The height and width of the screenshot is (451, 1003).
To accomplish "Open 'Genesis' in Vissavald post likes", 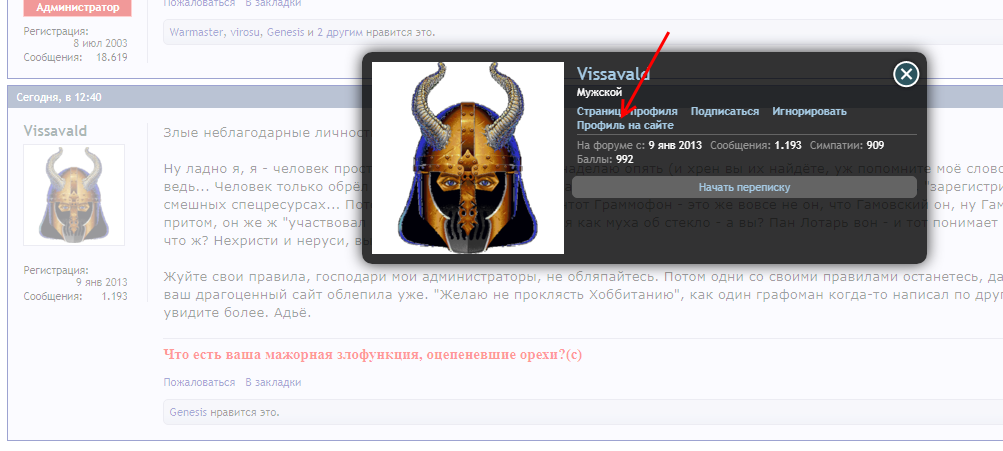I will click(x=188, y=412).
